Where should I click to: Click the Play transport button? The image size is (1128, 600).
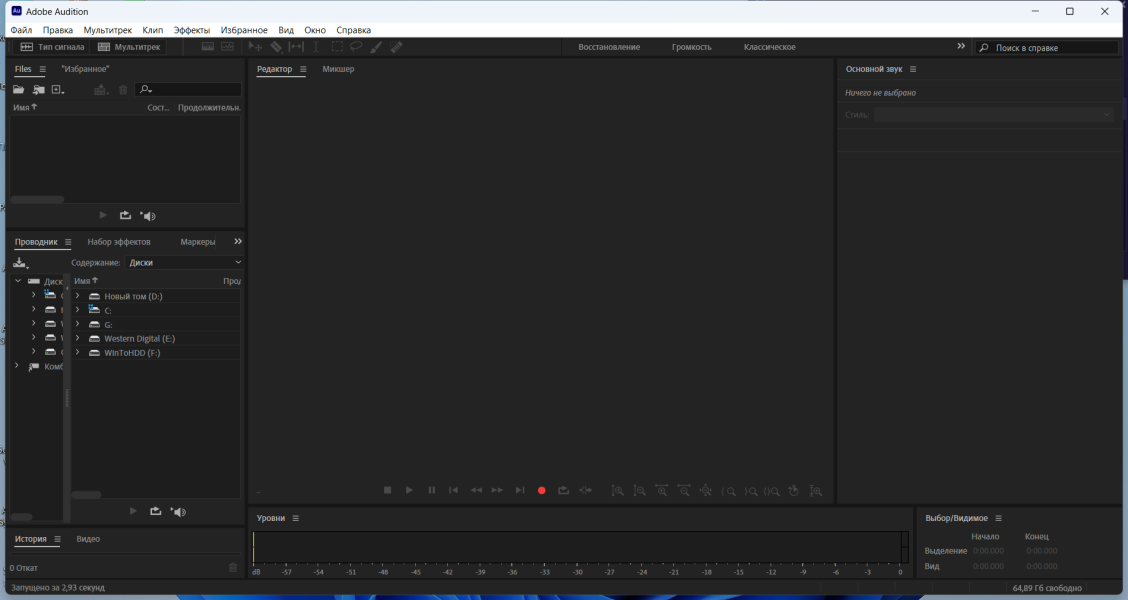409,490
